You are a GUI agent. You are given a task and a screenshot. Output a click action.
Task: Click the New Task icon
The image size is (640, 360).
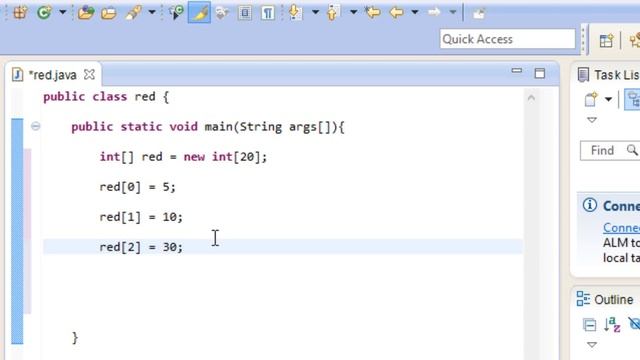point(591,99)
